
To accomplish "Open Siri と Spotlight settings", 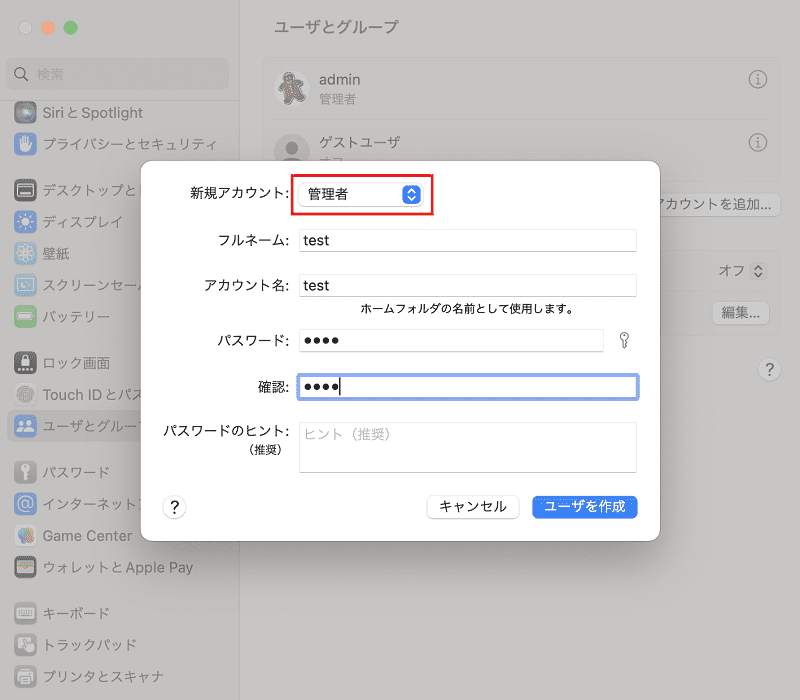I will [79, 113].
